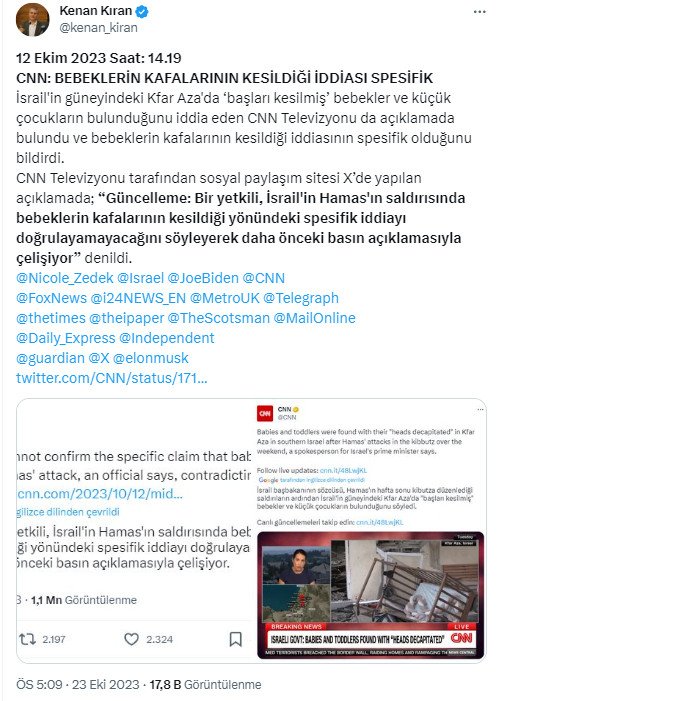Click the heart like icon showing 2.324

pos(131,639)
